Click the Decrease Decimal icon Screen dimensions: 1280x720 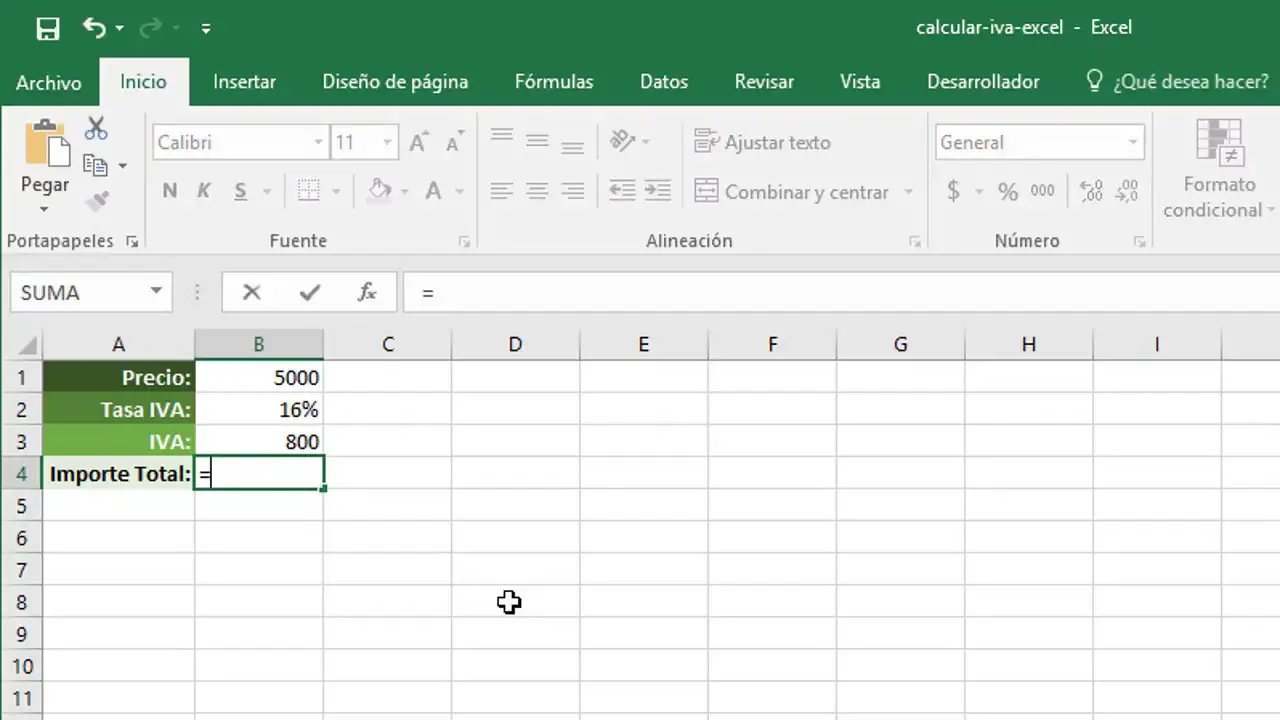click(x=1127, y=191)
